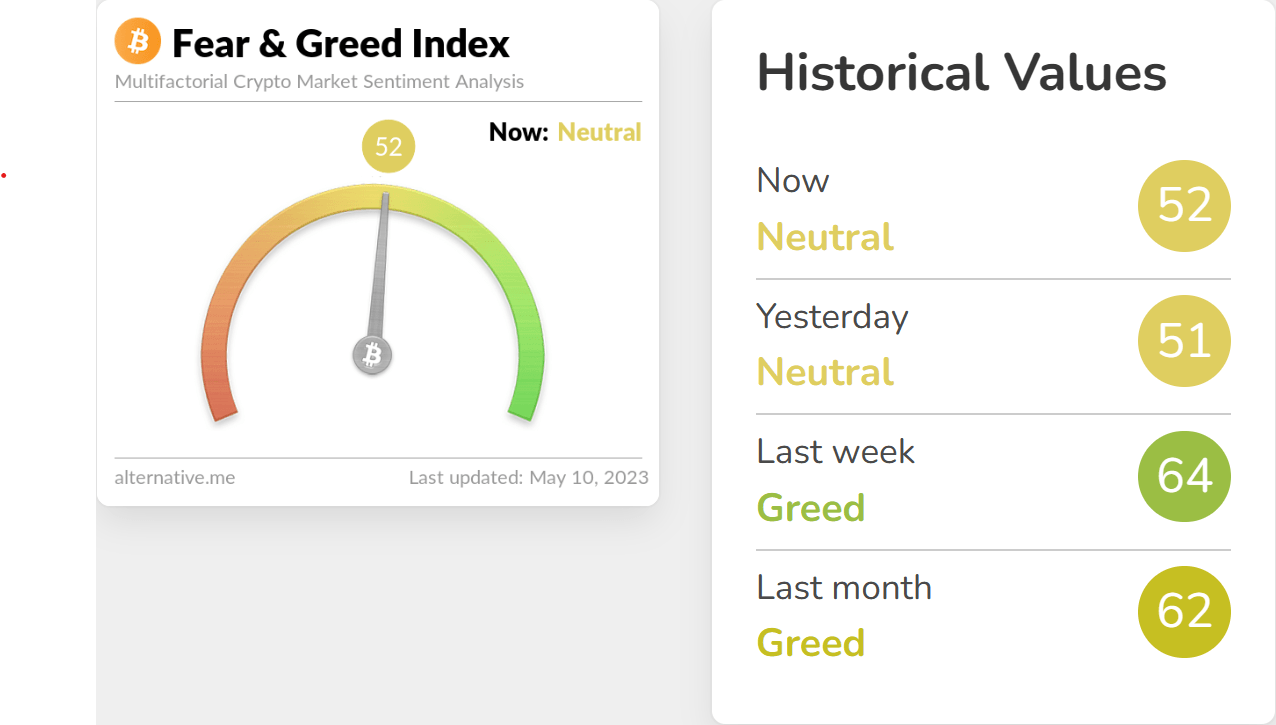Select the 51 badge beside Yesterday

[1184, 341]
